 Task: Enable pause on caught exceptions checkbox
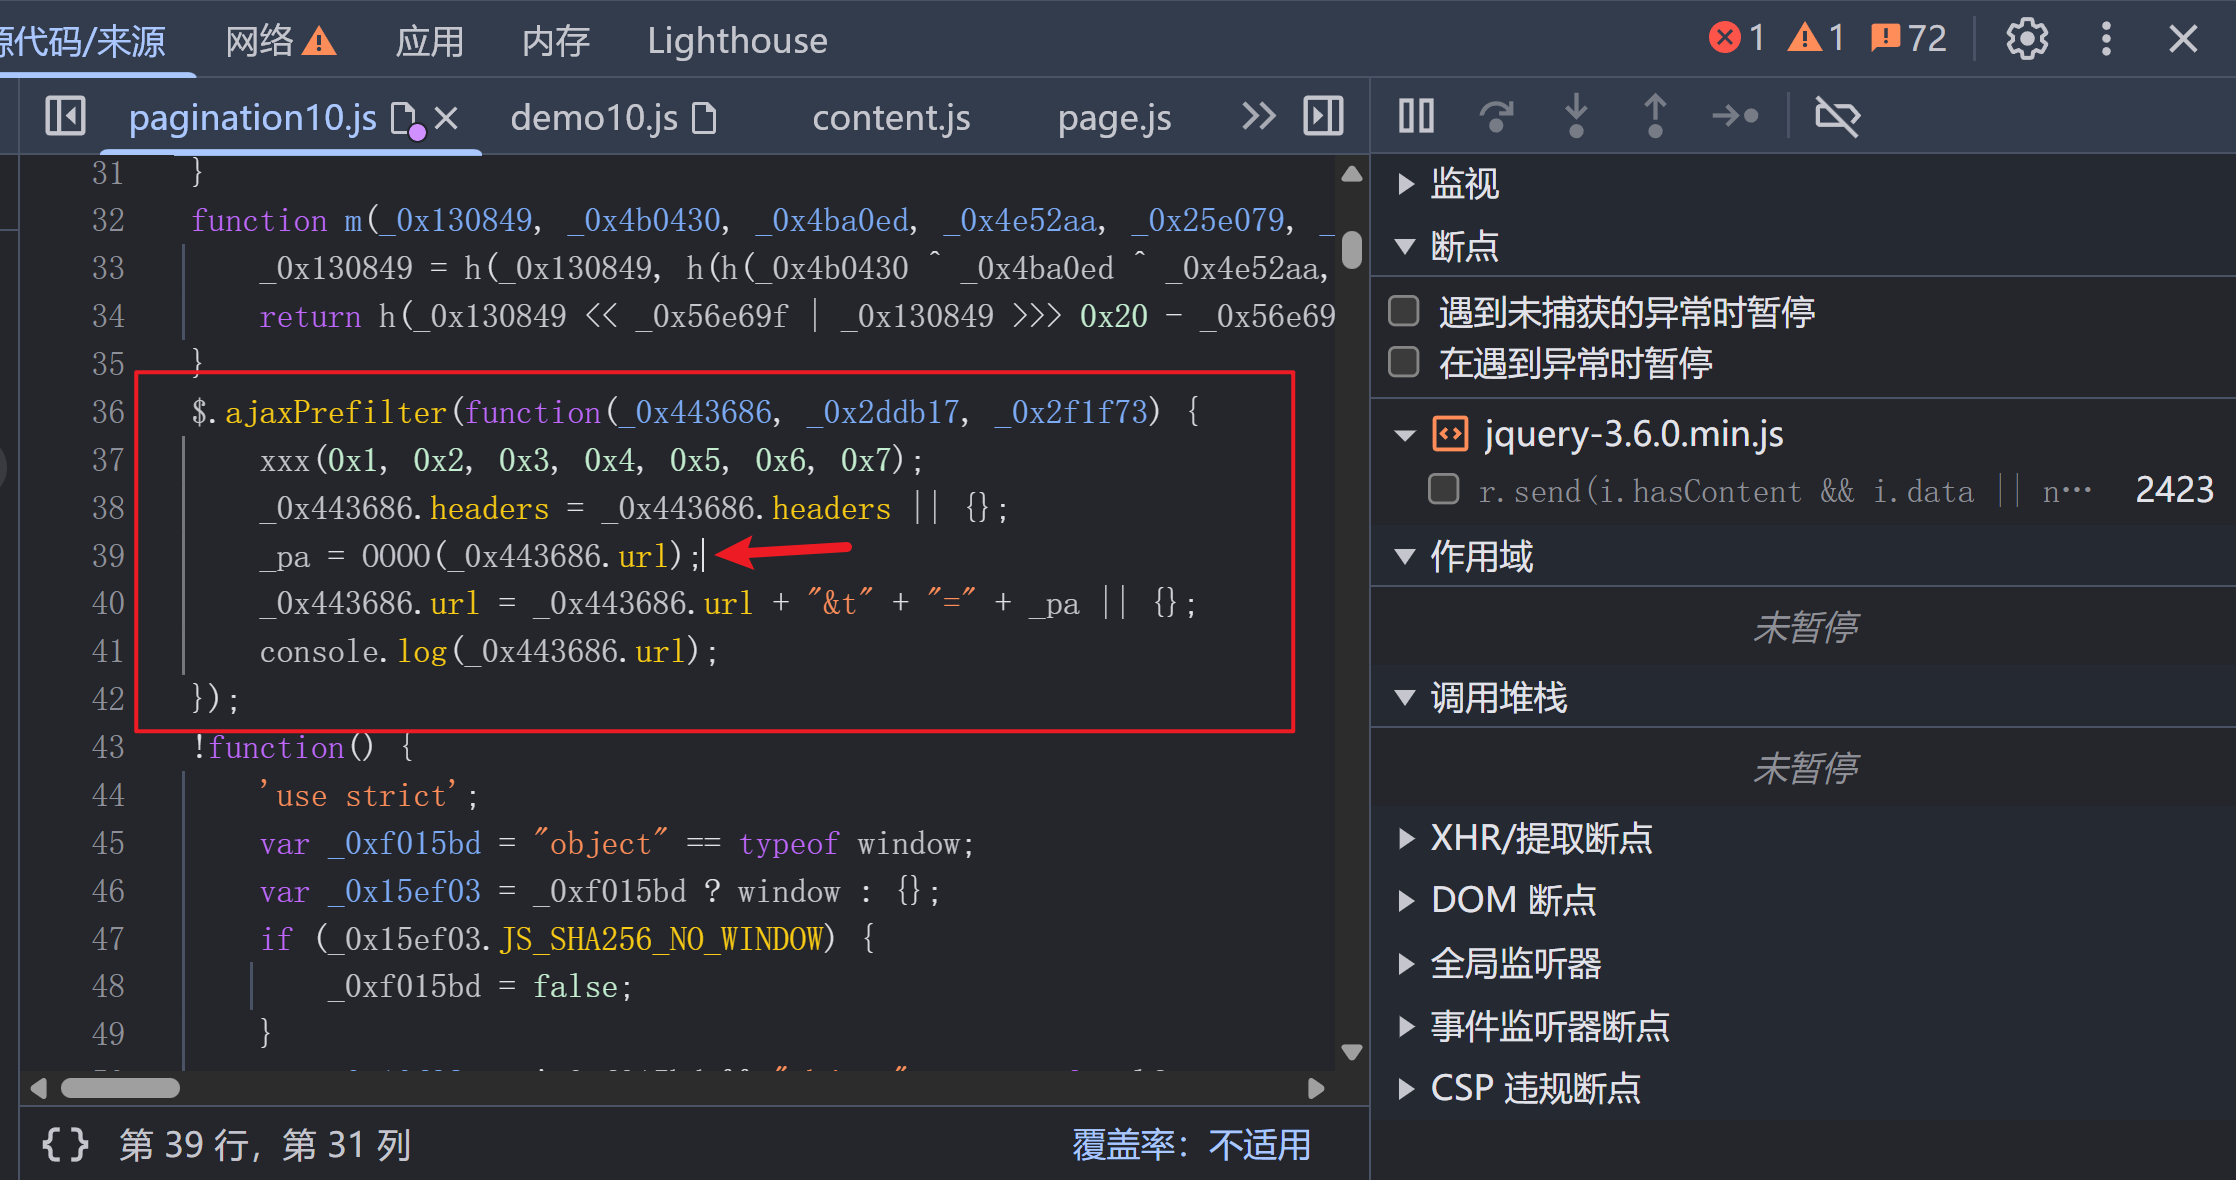(1404, 362)
